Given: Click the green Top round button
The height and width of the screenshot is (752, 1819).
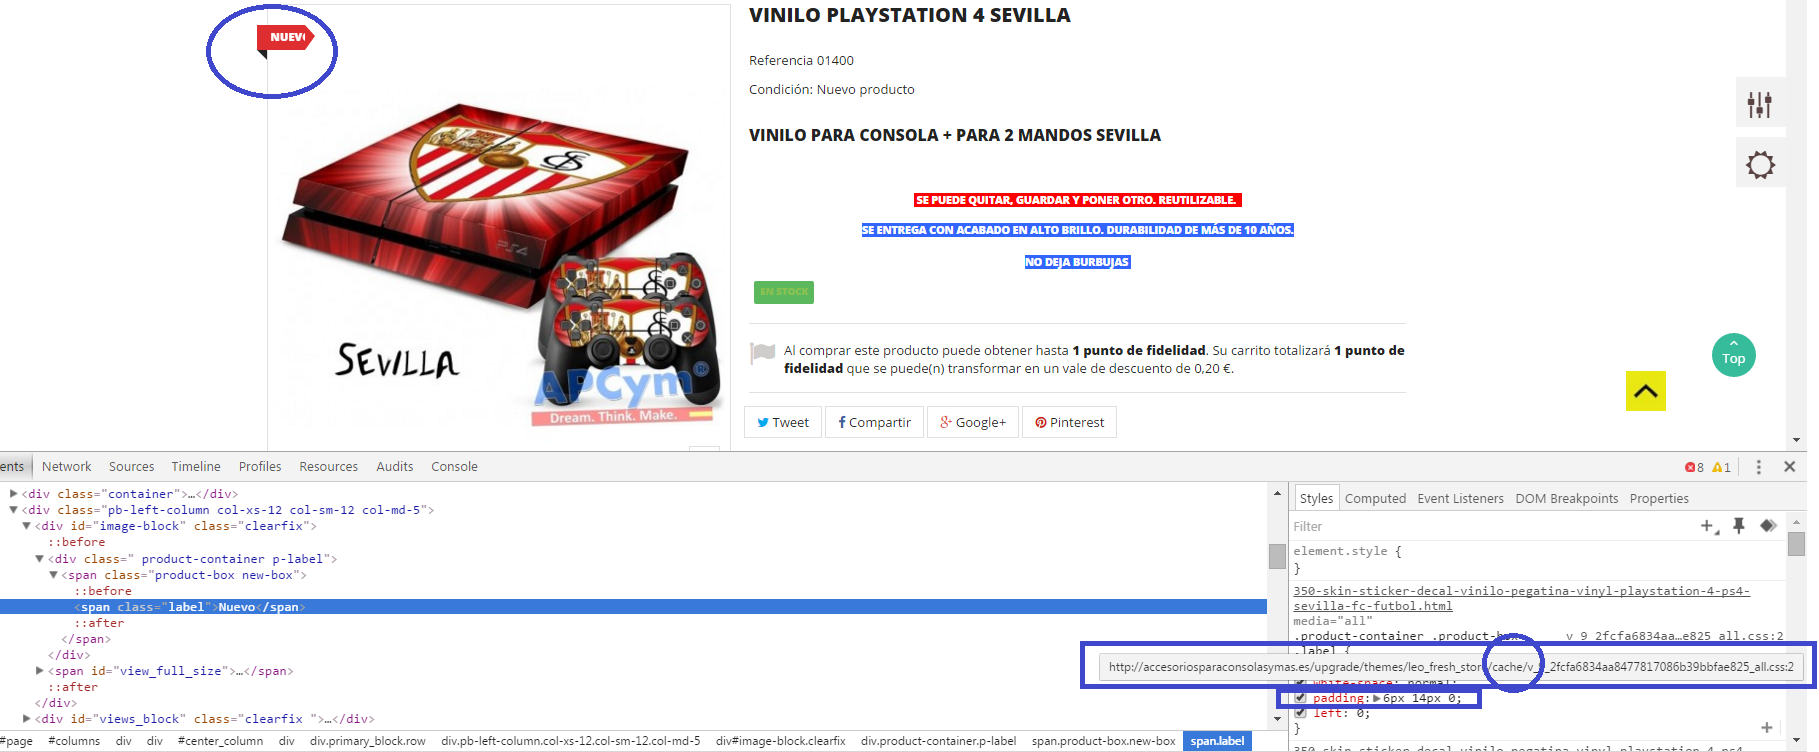Looking at the screenshot, I should [1734, 356].
